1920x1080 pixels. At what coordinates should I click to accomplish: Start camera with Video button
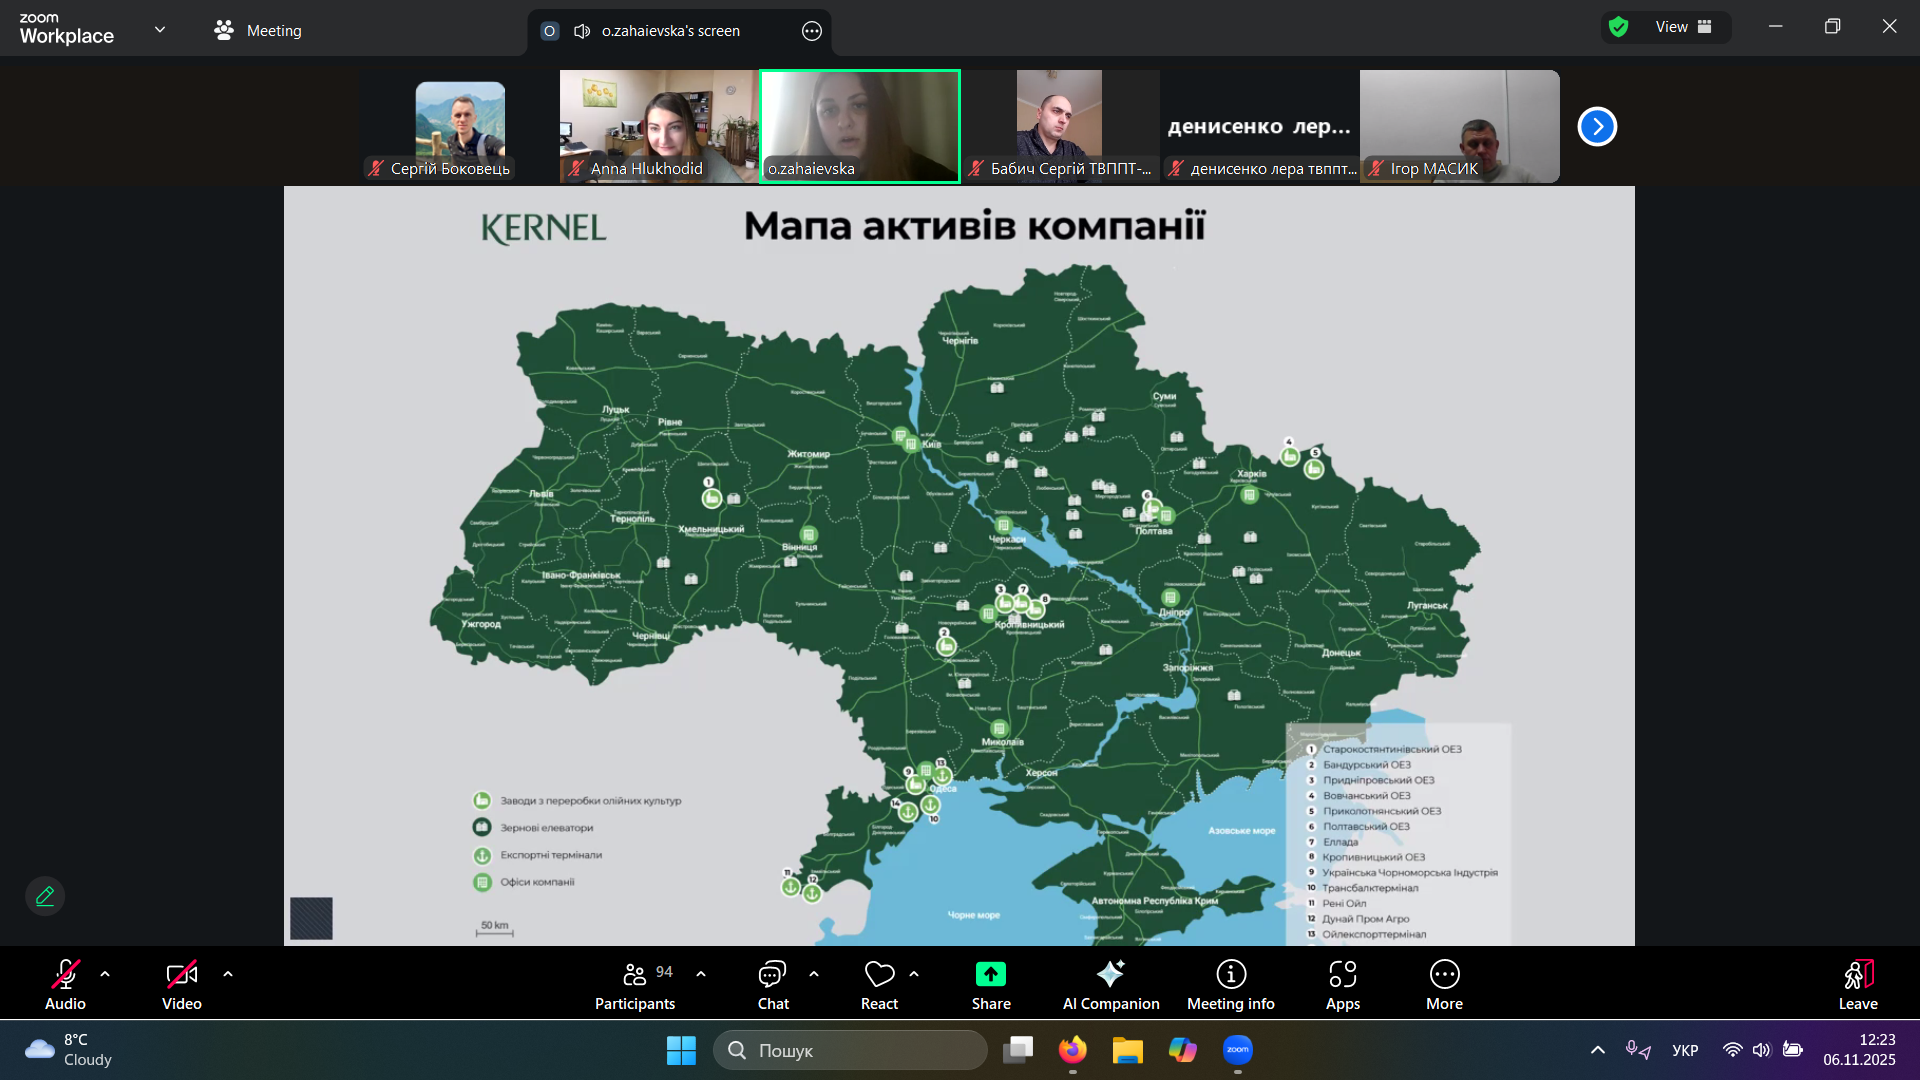(x=181, y=985)
